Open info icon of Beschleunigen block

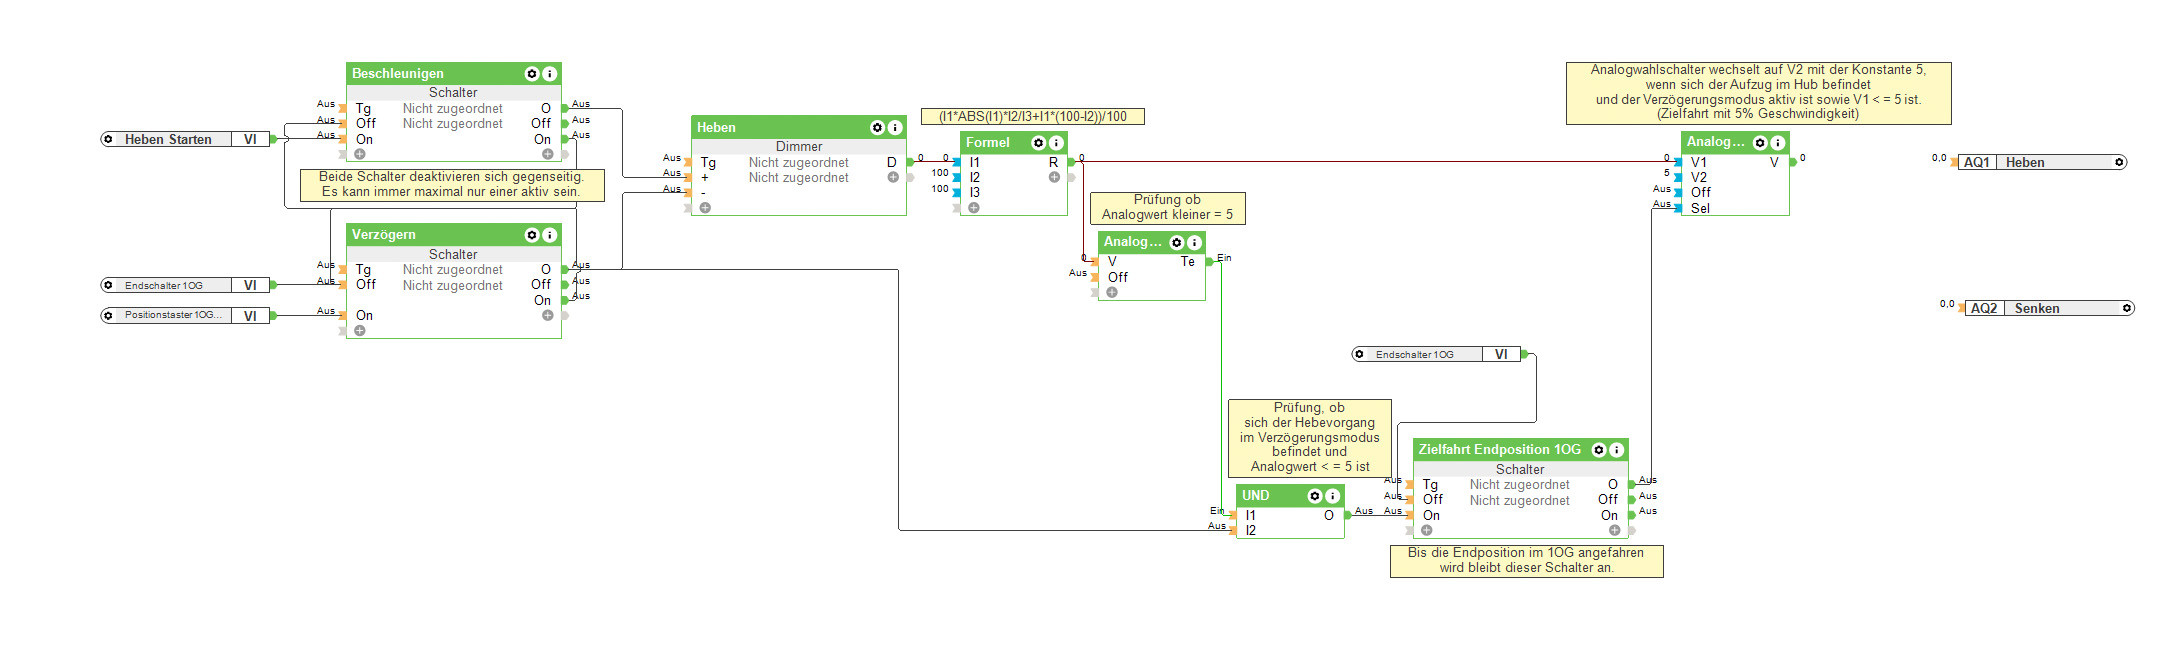click(x=549, y=74)
